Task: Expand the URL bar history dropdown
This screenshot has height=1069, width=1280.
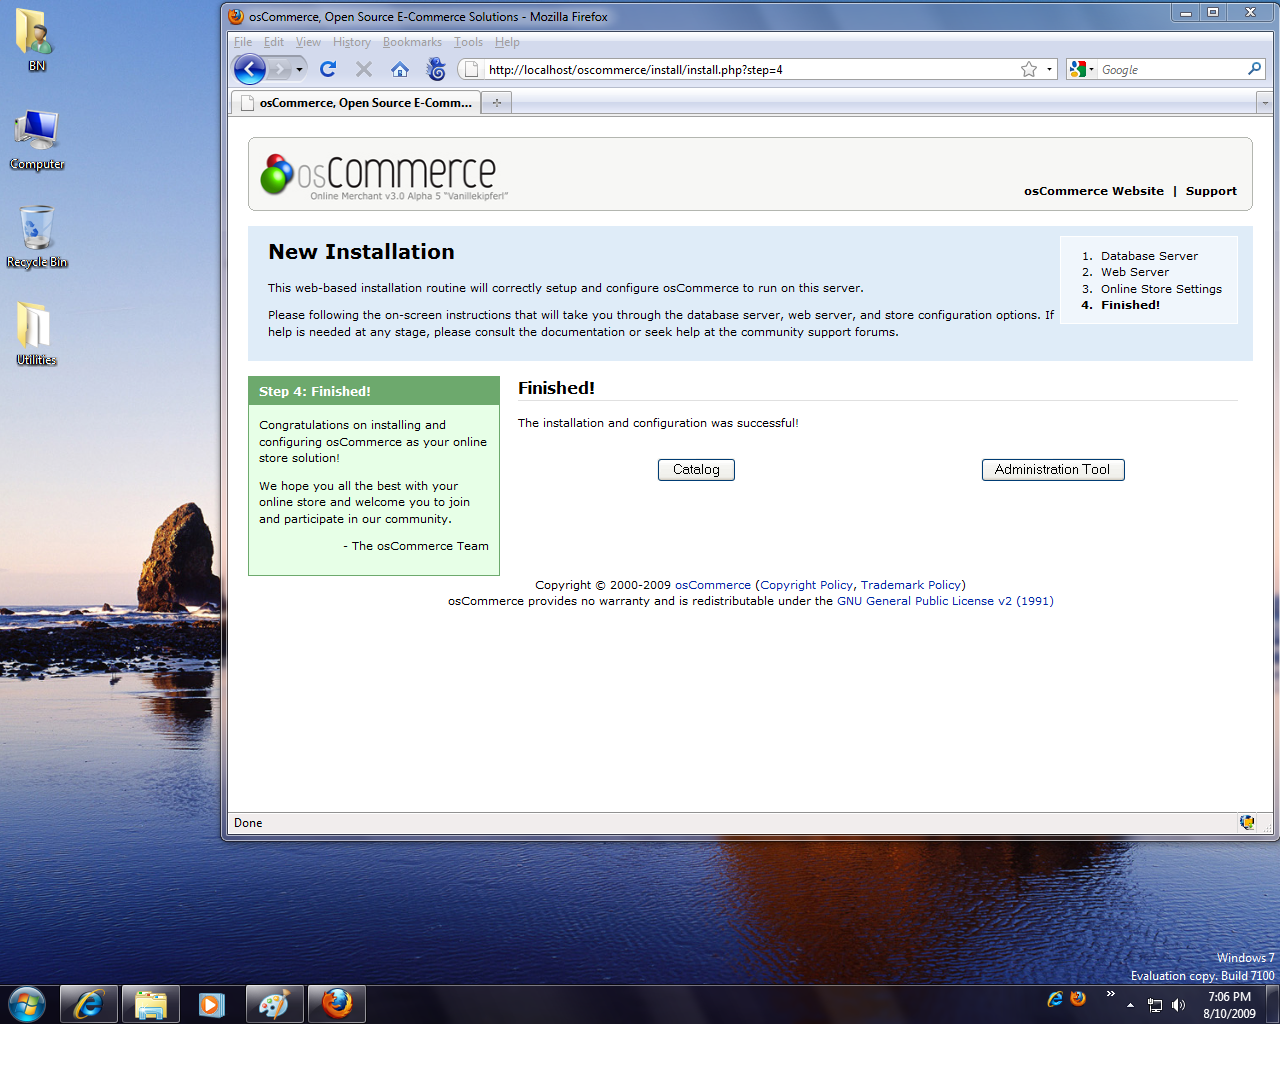Action: click(x=1049, y=69)
